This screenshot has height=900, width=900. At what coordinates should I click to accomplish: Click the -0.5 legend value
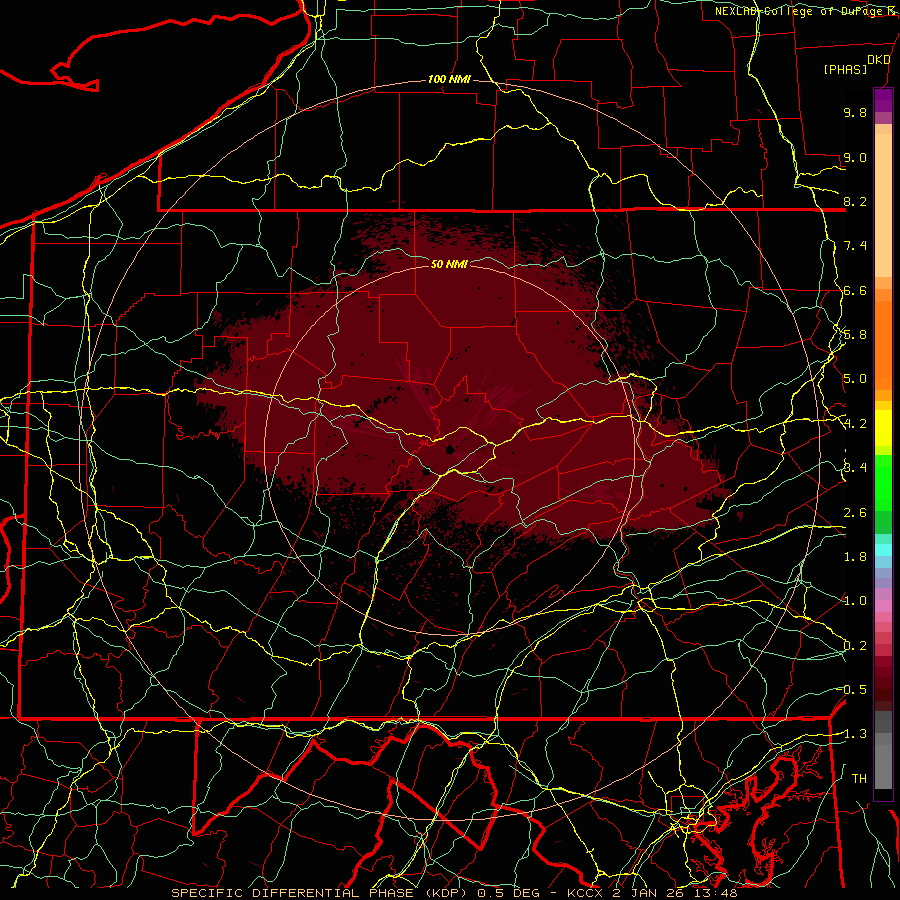tap(853, 690)
